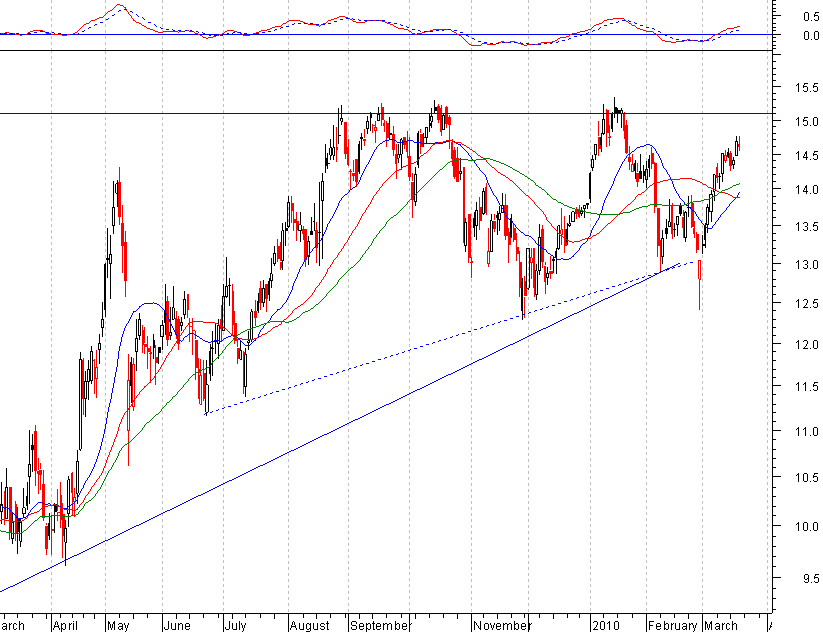Select the June month label
The width and height of the screenshot is (823, 632).
[177, 625]
